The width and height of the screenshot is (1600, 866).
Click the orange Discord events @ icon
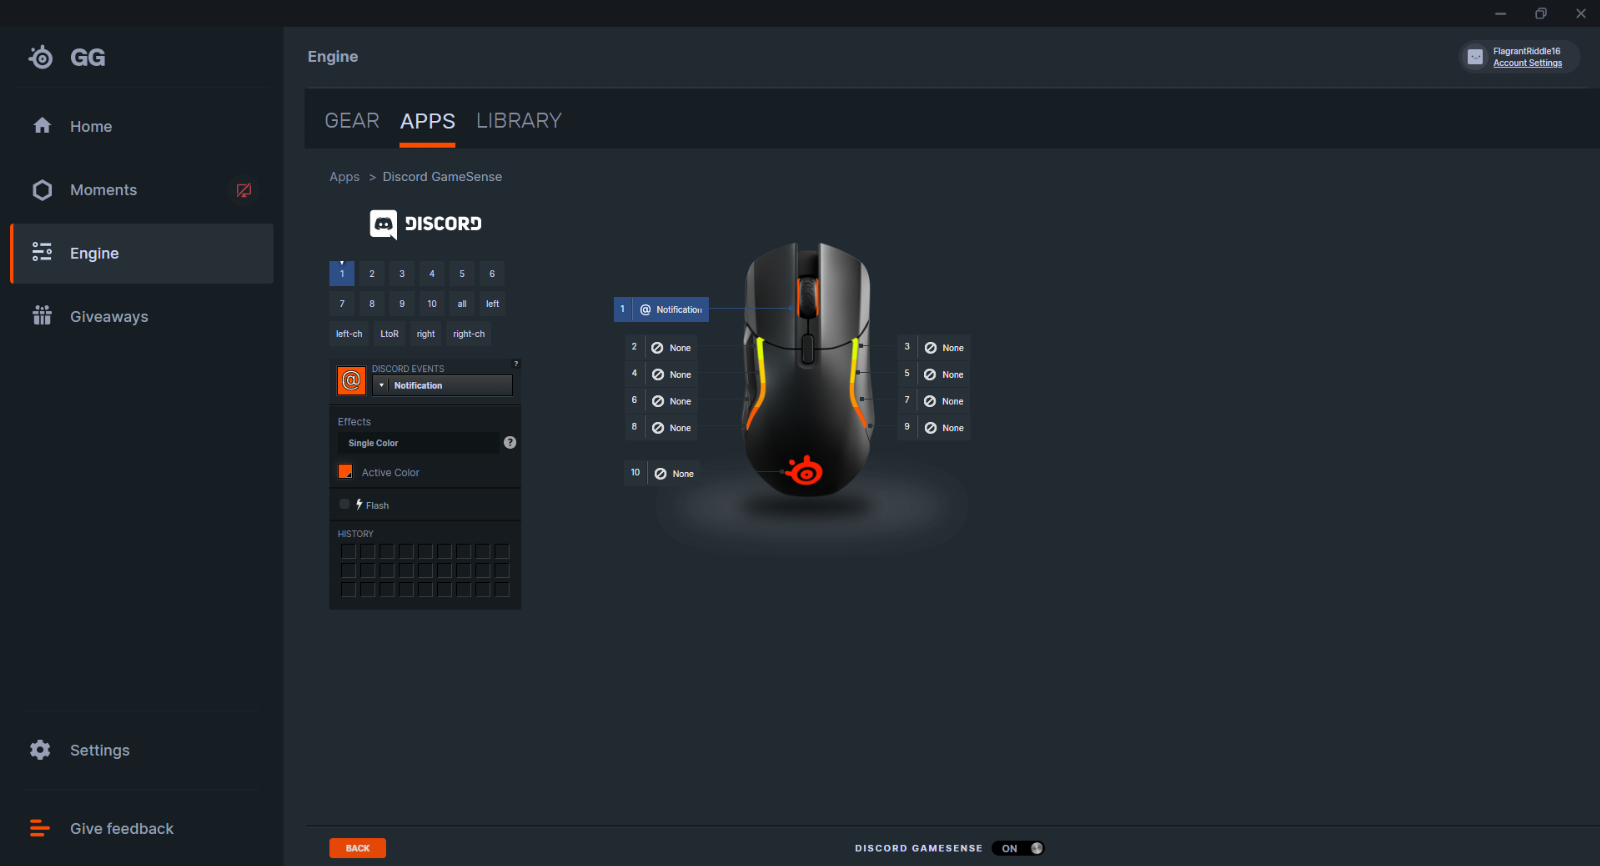pos(351,380)
